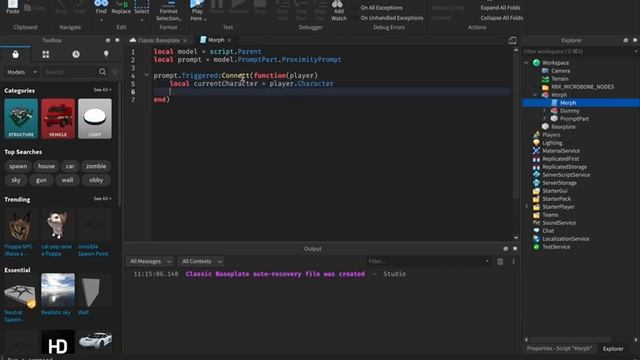Expand the Dummy node
Image resolution: width=640 pixels, height=360 pixels.
coord(544,111)
